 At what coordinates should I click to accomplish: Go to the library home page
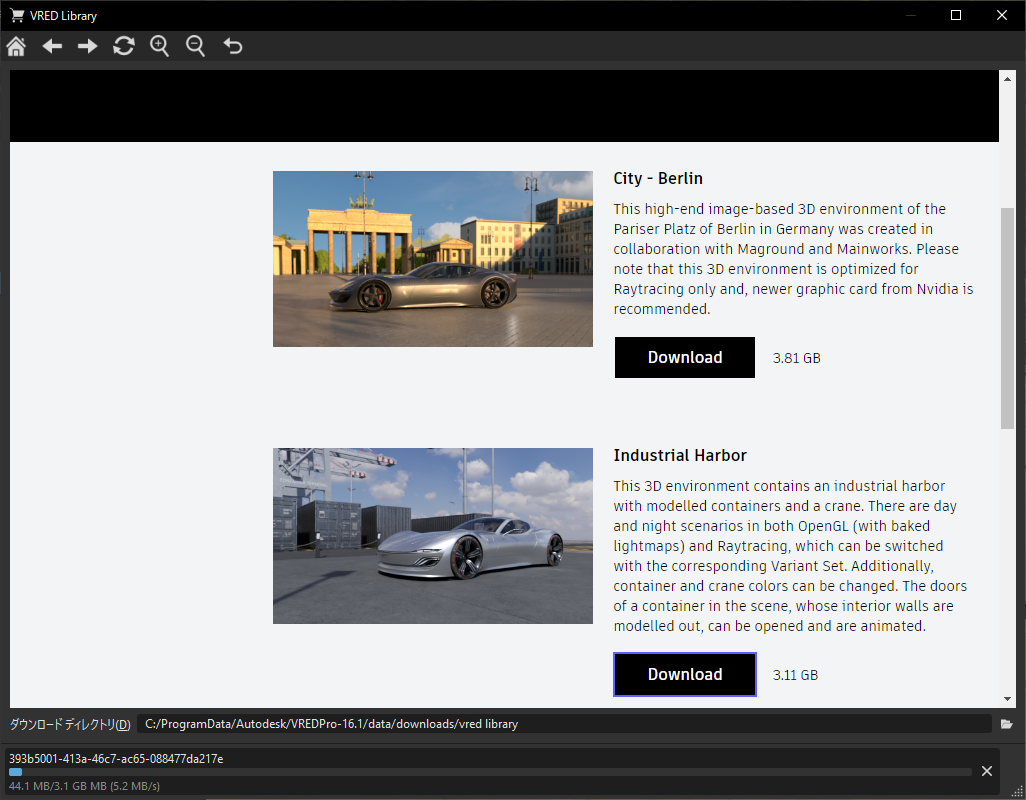pos(16,46)
